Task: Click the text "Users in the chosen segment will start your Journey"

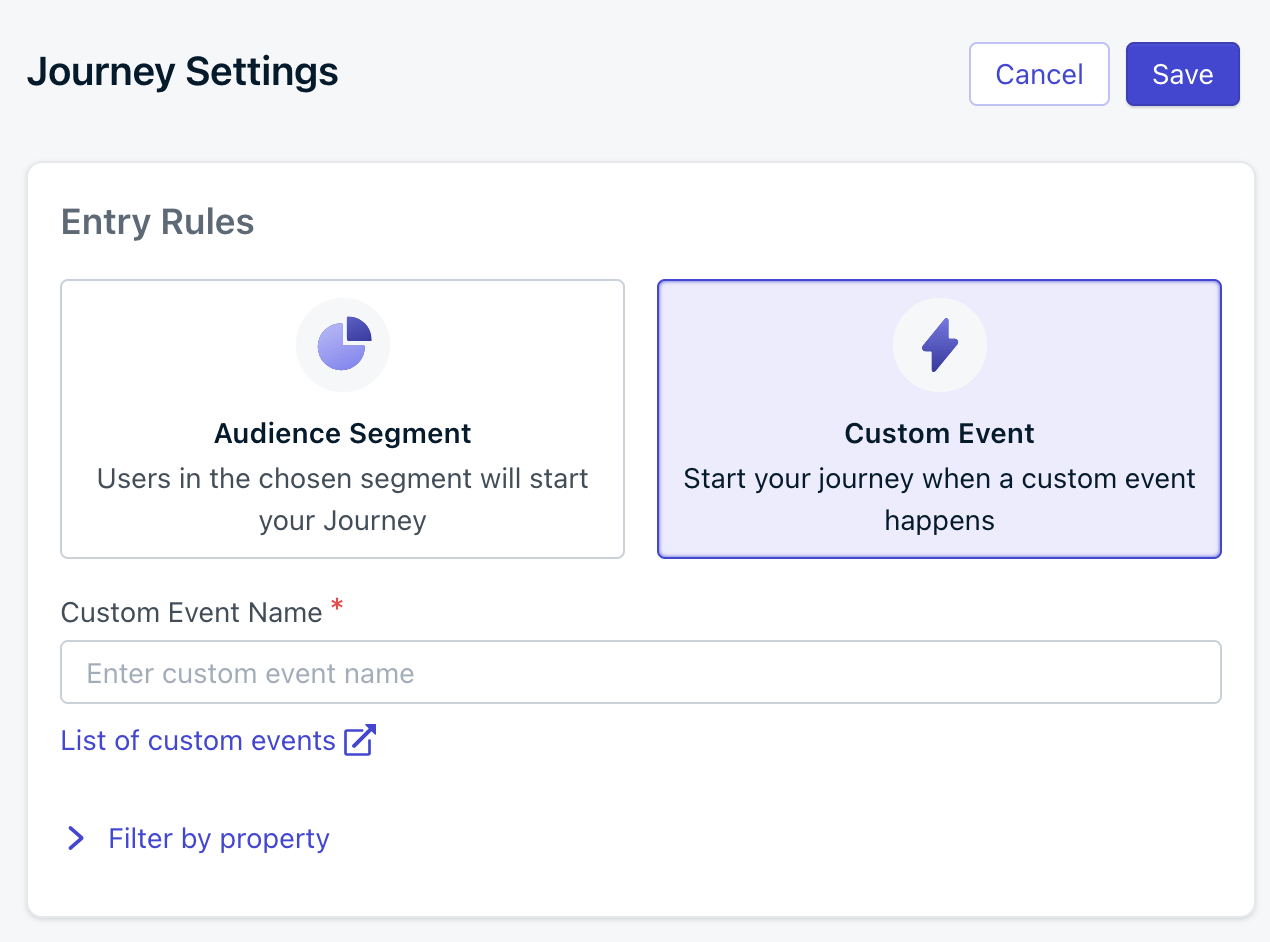Action: pyautogui.click(x=343, y=499)
